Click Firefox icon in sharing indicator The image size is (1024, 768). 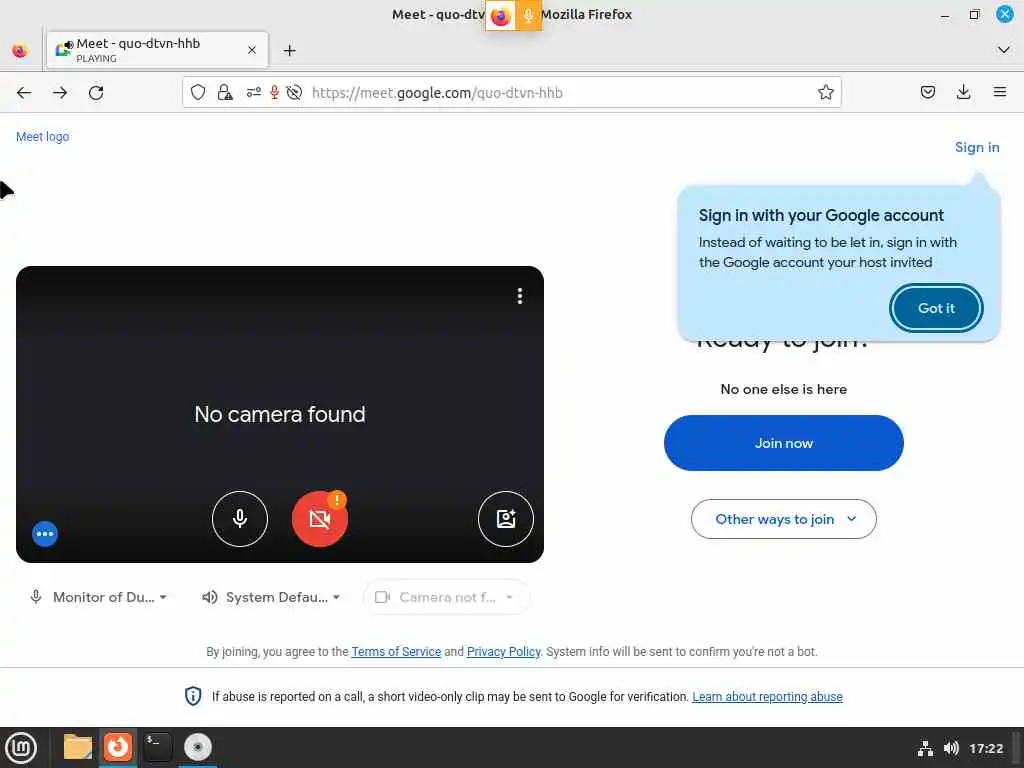coord(501,15)
